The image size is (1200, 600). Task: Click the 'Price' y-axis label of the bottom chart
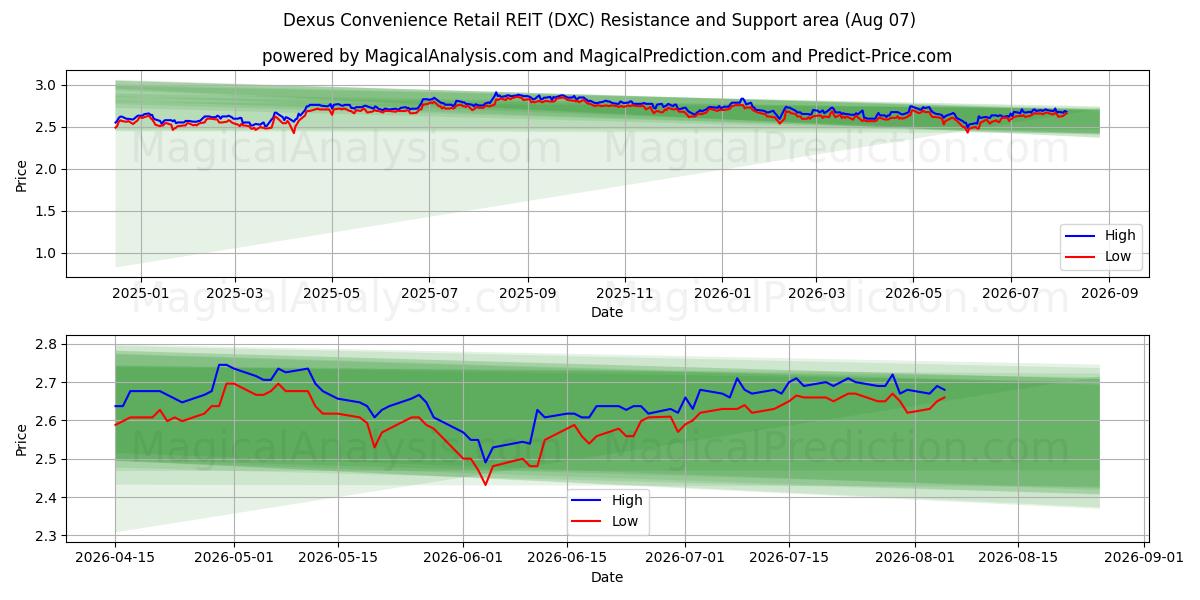click(22, 439)
